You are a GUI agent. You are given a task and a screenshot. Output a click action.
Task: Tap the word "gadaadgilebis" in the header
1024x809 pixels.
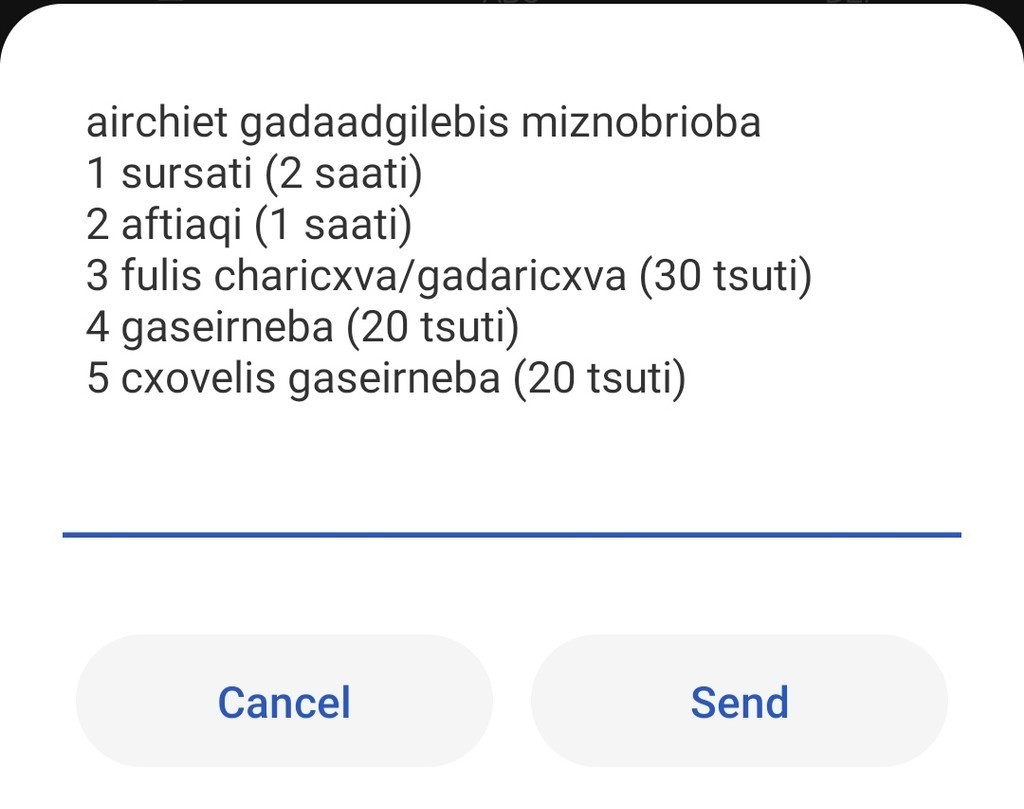tap(376, 123)
